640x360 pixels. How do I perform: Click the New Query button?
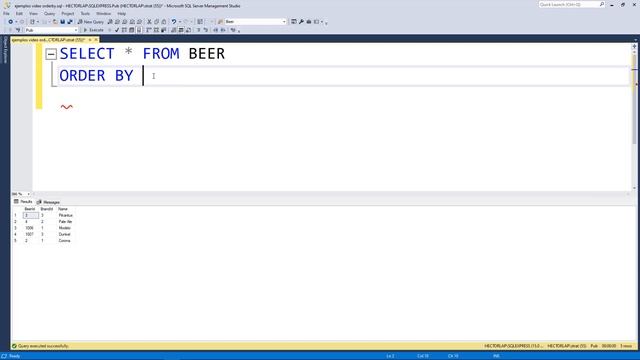click(91, 22)
